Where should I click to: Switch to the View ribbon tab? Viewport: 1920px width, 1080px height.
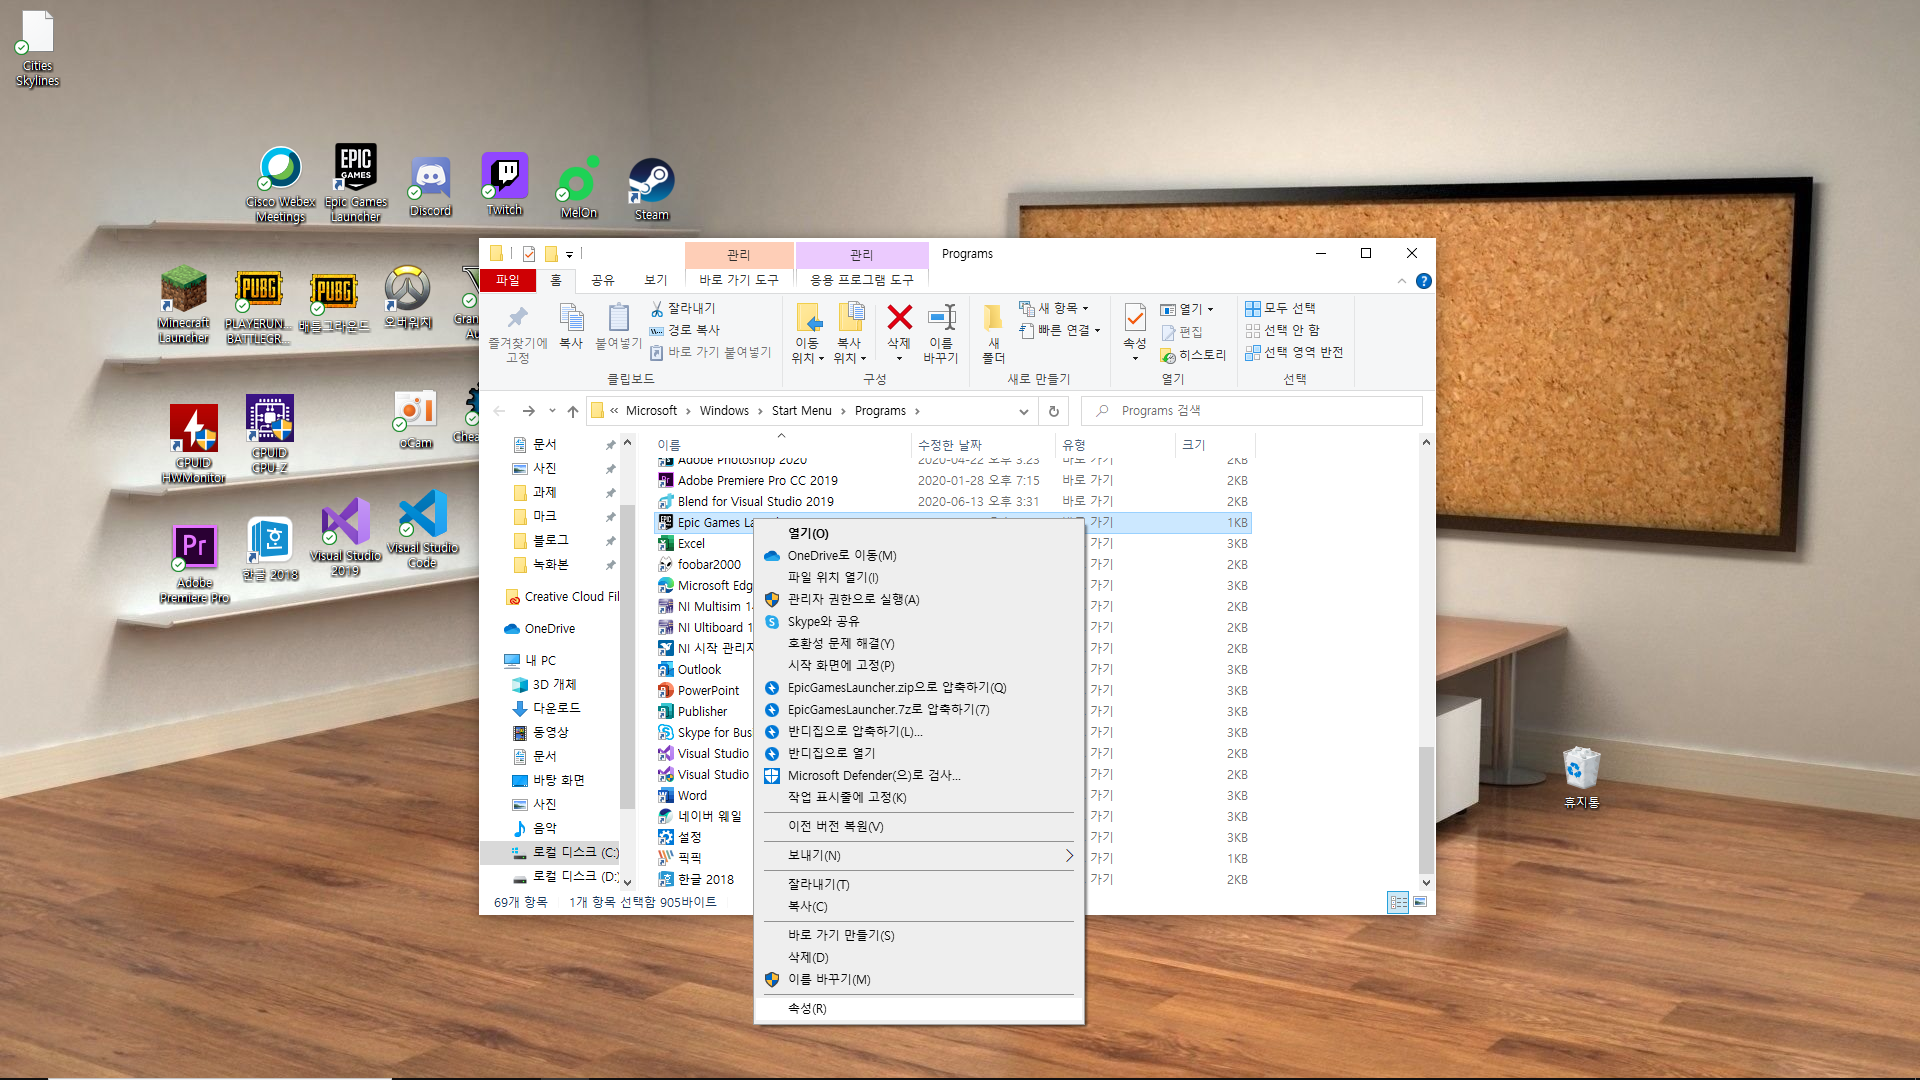656,280
